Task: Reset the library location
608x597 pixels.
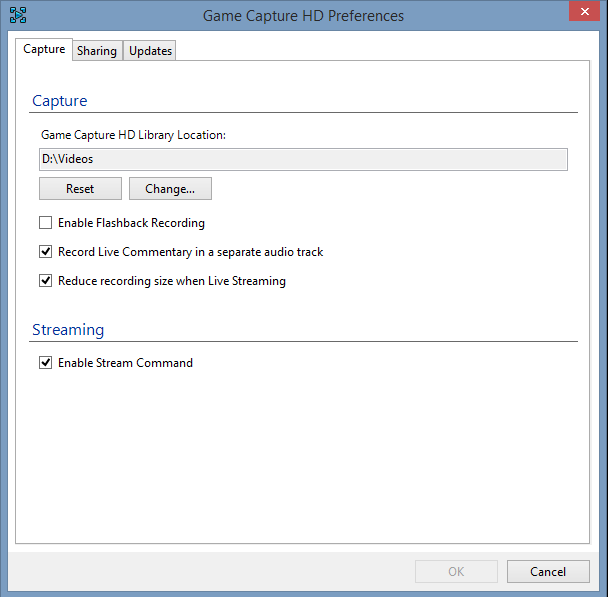Action: coord(80,189)
